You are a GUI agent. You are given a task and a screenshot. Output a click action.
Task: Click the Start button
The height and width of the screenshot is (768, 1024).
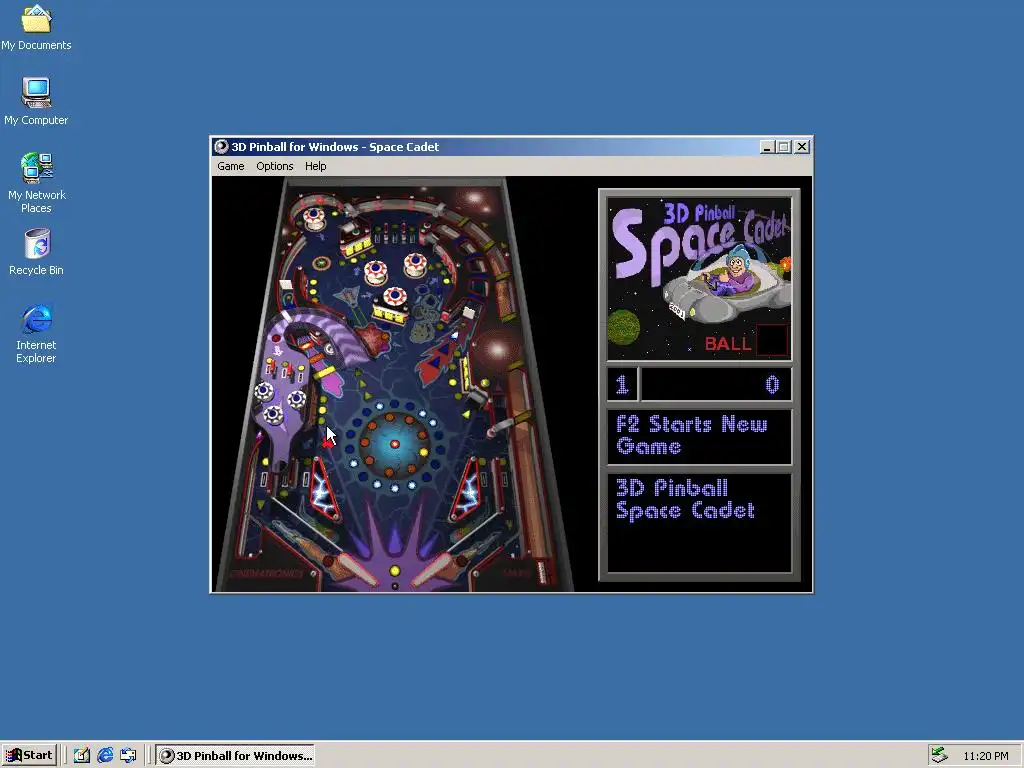pyautogui.click(x=29, y=756)
